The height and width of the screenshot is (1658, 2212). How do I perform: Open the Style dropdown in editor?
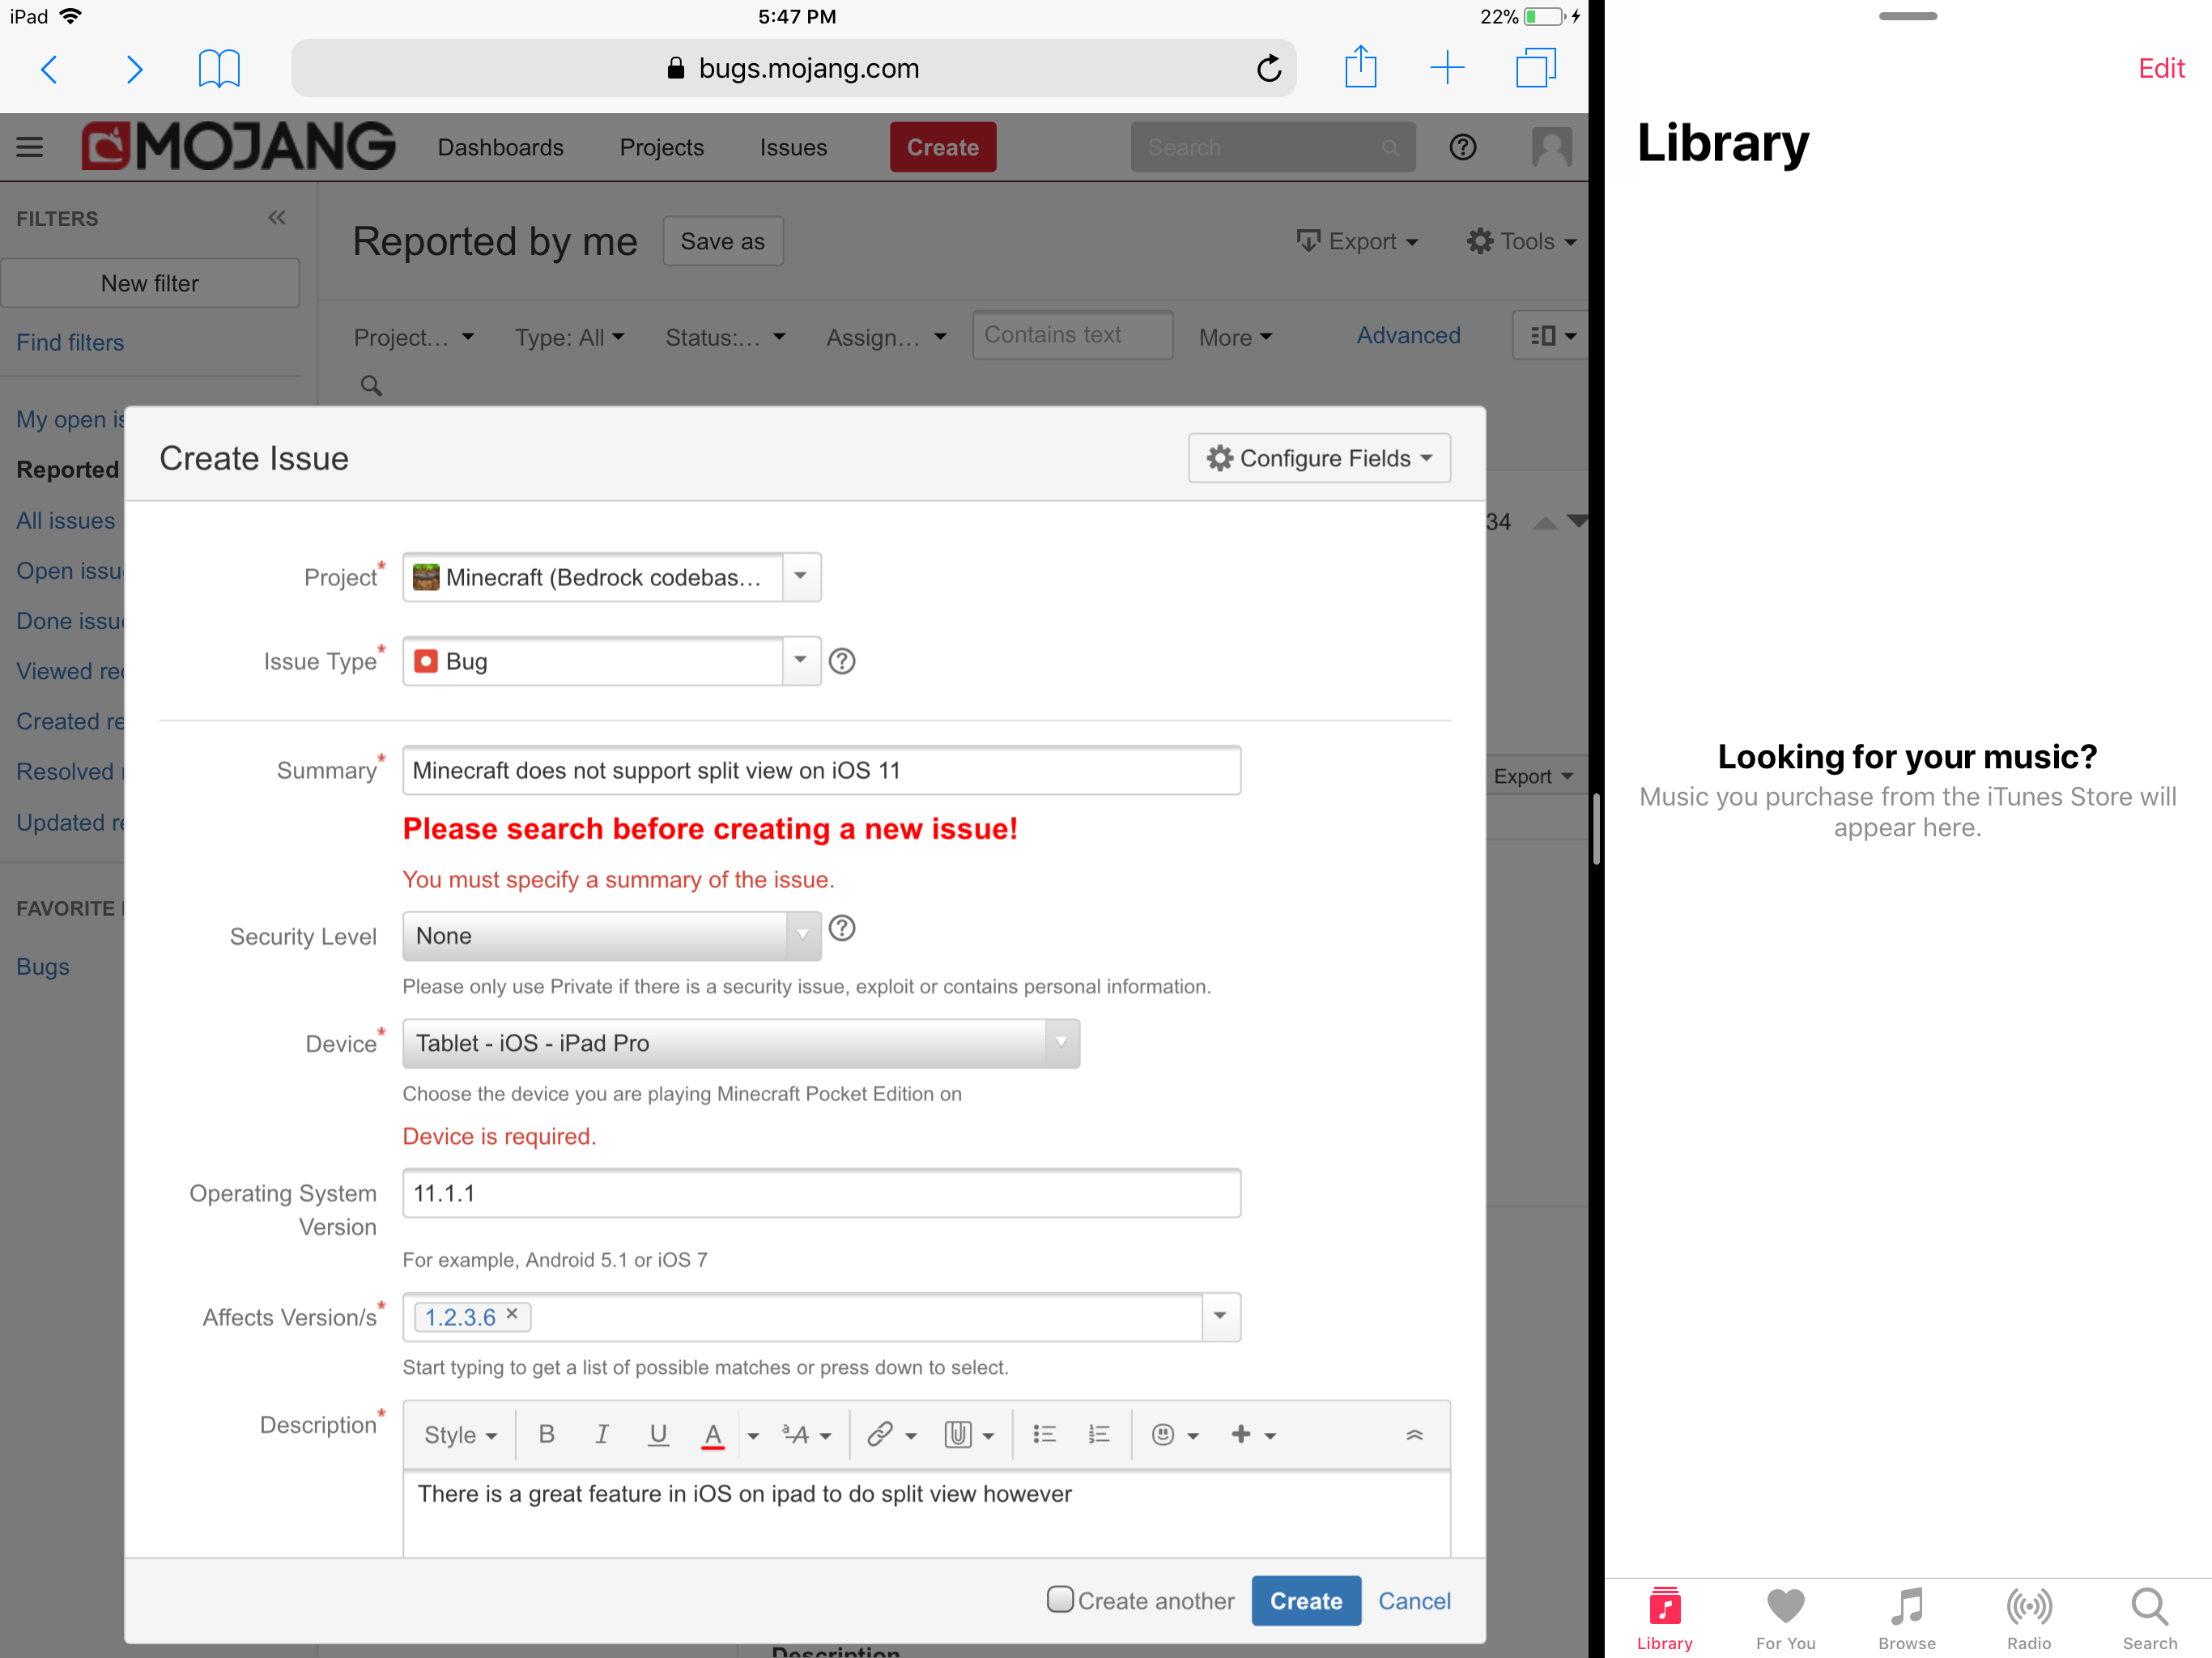tap(460, 1434)
